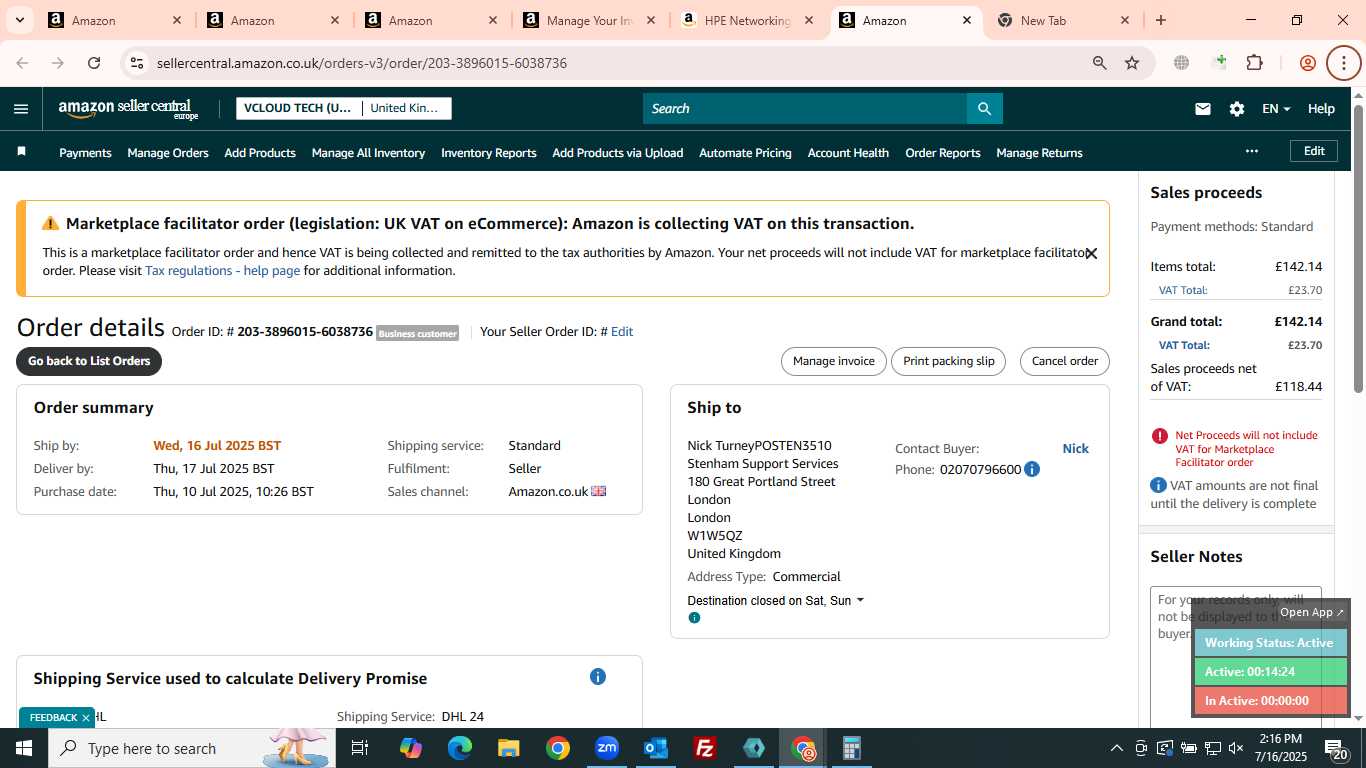Click the Cancel order button
This screenshot has width=1366, height=768.
pos(1065,361)
